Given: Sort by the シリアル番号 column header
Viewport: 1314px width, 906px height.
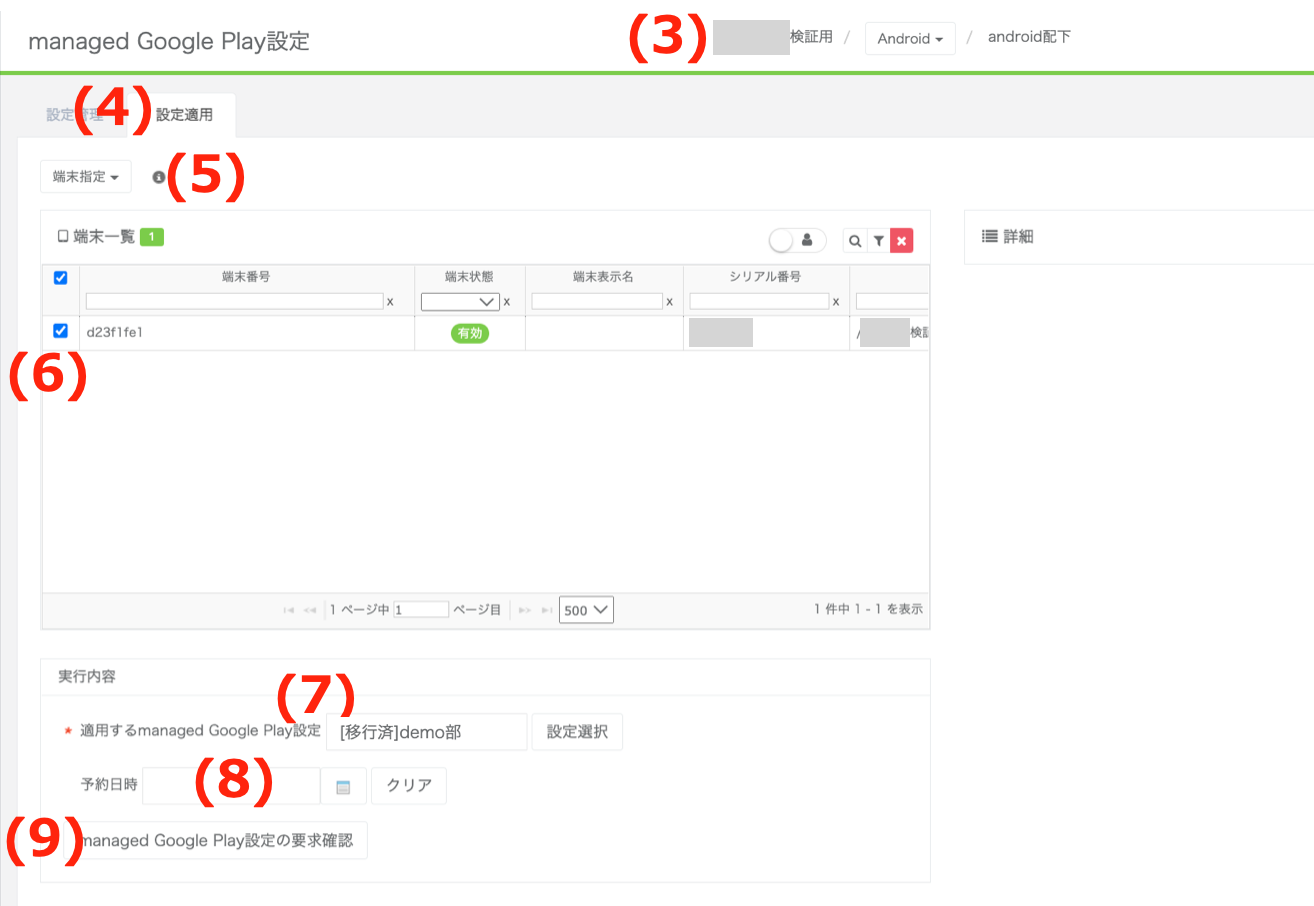Looking at the screenshot, I should [x=766, y=277].
